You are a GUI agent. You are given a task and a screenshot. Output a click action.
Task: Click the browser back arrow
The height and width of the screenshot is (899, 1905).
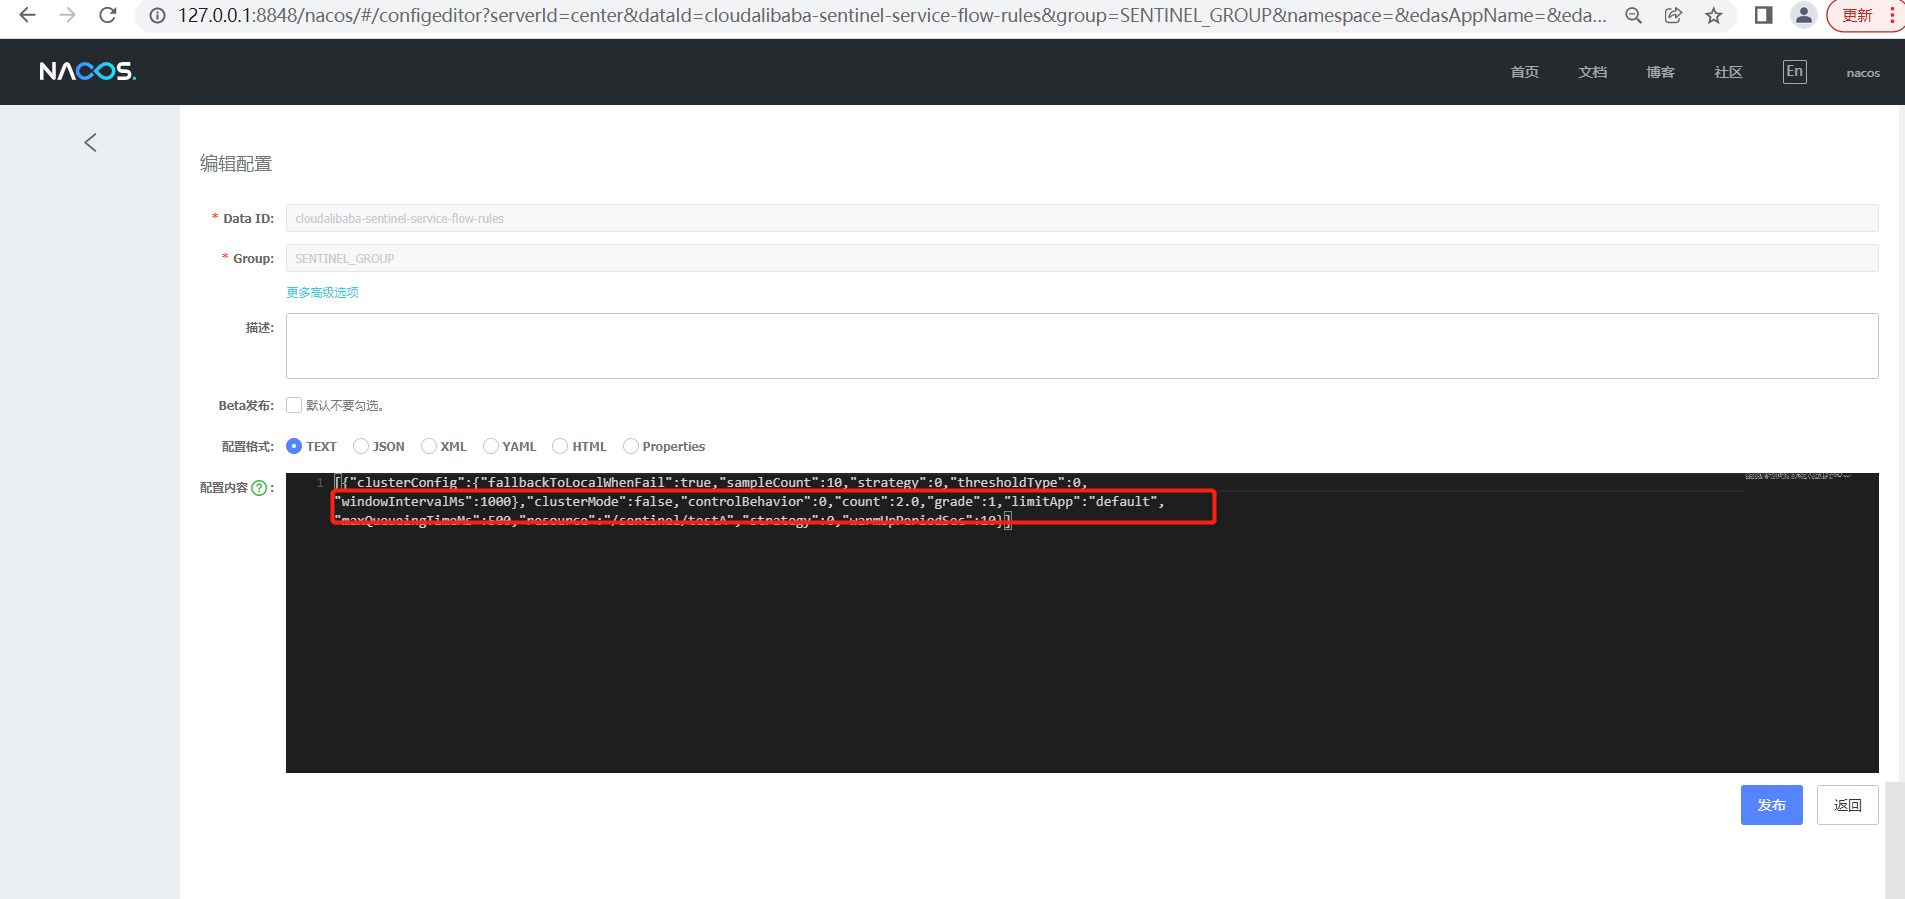pos(27,15)
